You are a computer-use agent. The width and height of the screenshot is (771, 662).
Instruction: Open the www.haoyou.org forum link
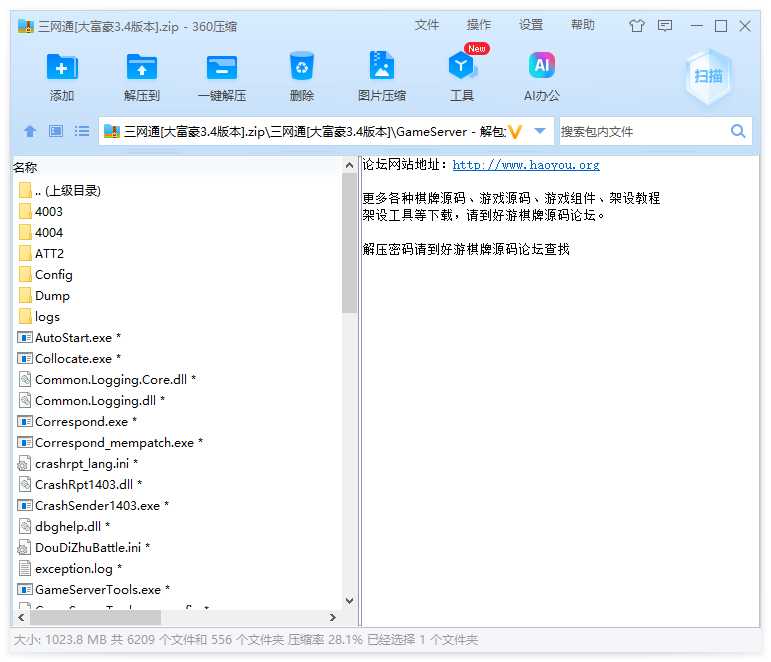pos(526,165)
